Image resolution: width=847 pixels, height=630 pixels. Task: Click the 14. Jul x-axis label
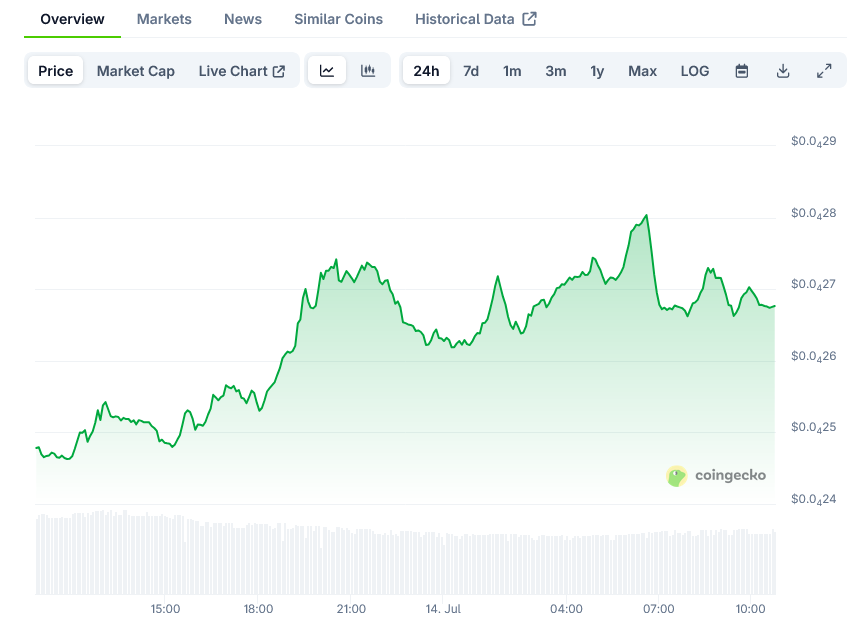pos(443,609)
